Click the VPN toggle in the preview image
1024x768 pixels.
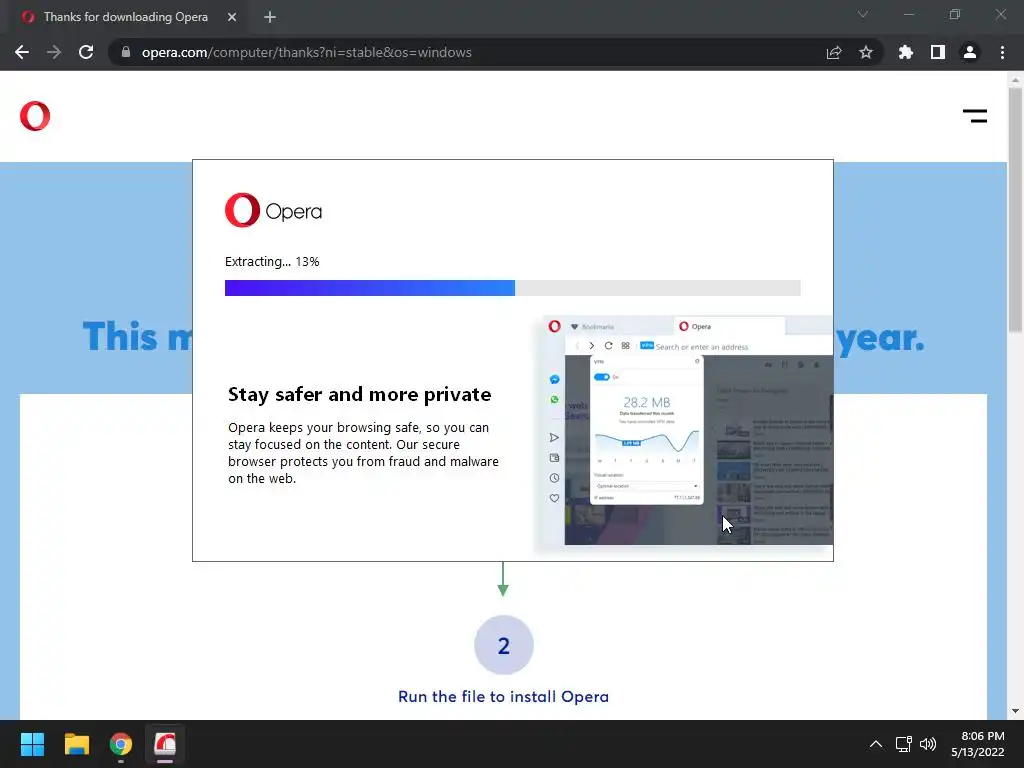601,377
